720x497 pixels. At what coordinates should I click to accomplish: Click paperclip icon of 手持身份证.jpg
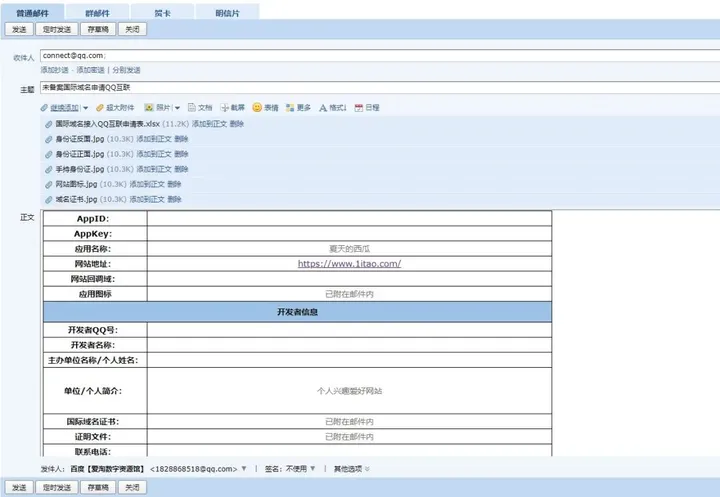point(49,169)
